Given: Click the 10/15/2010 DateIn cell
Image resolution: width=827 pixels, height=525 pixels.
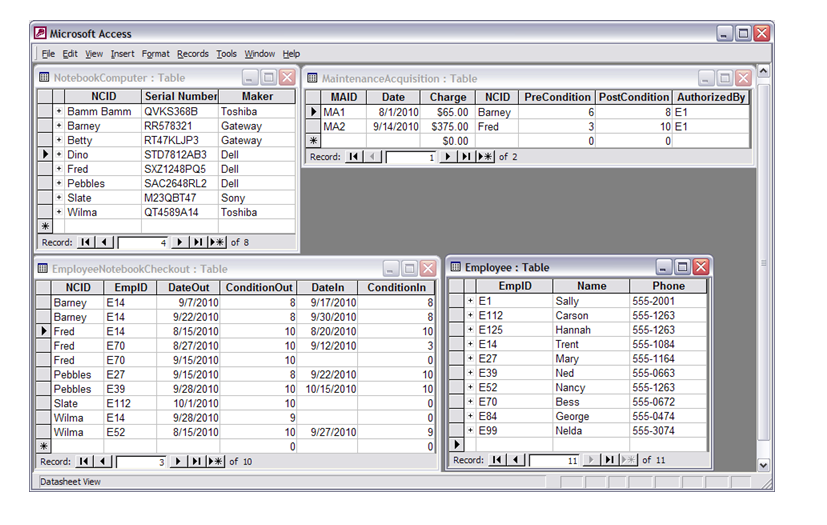Looking at the screenshot, I should pos(328,389).
